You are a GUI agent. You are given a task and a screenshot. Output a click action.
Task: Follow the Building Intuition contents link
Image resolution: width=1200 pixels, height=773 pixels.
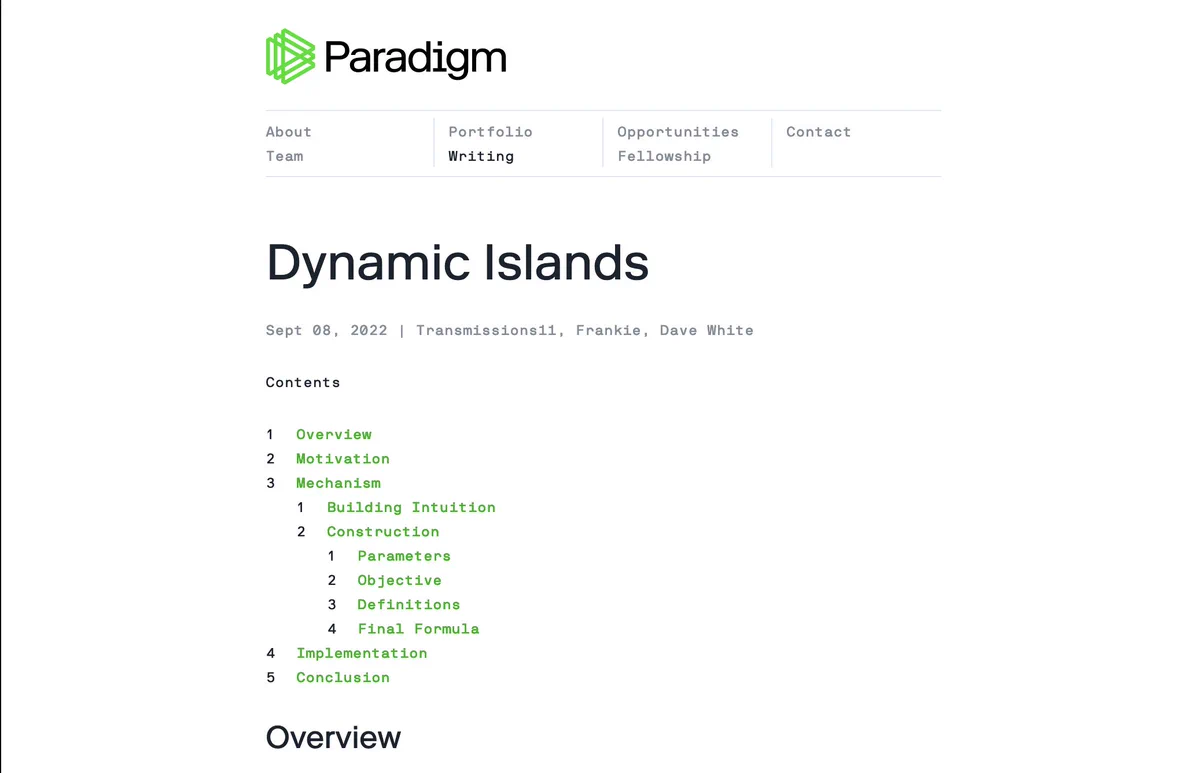pyautogui.click(x=411, y=508)
